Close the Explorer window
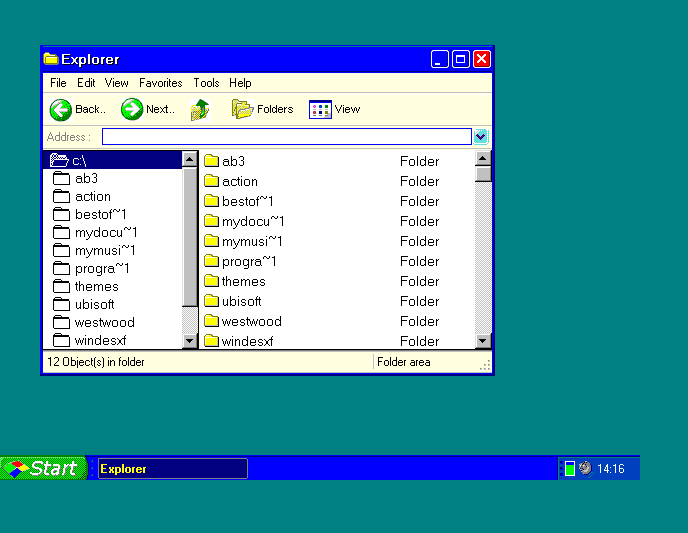 [482, 59]
